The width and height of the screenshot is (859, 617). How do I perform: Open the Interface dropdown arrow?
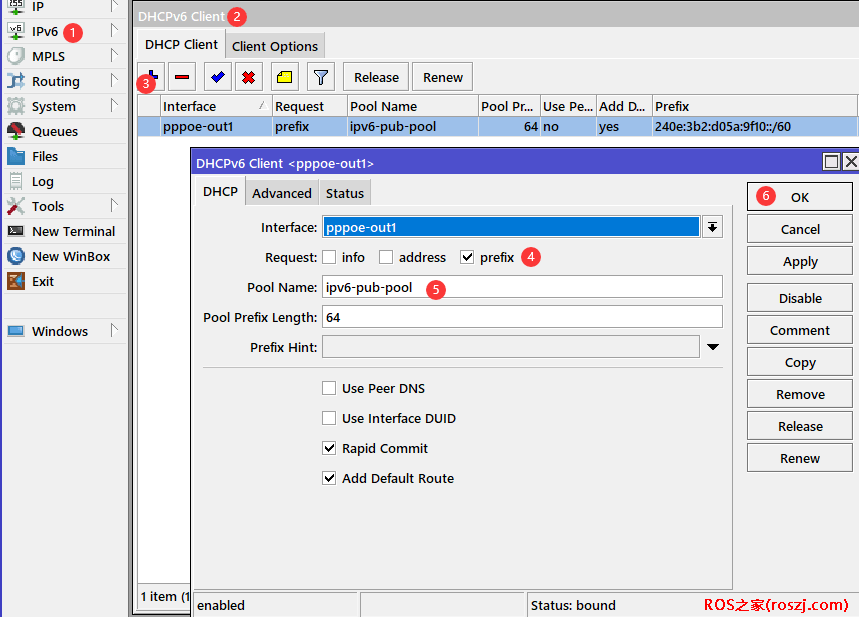point(712,227)
